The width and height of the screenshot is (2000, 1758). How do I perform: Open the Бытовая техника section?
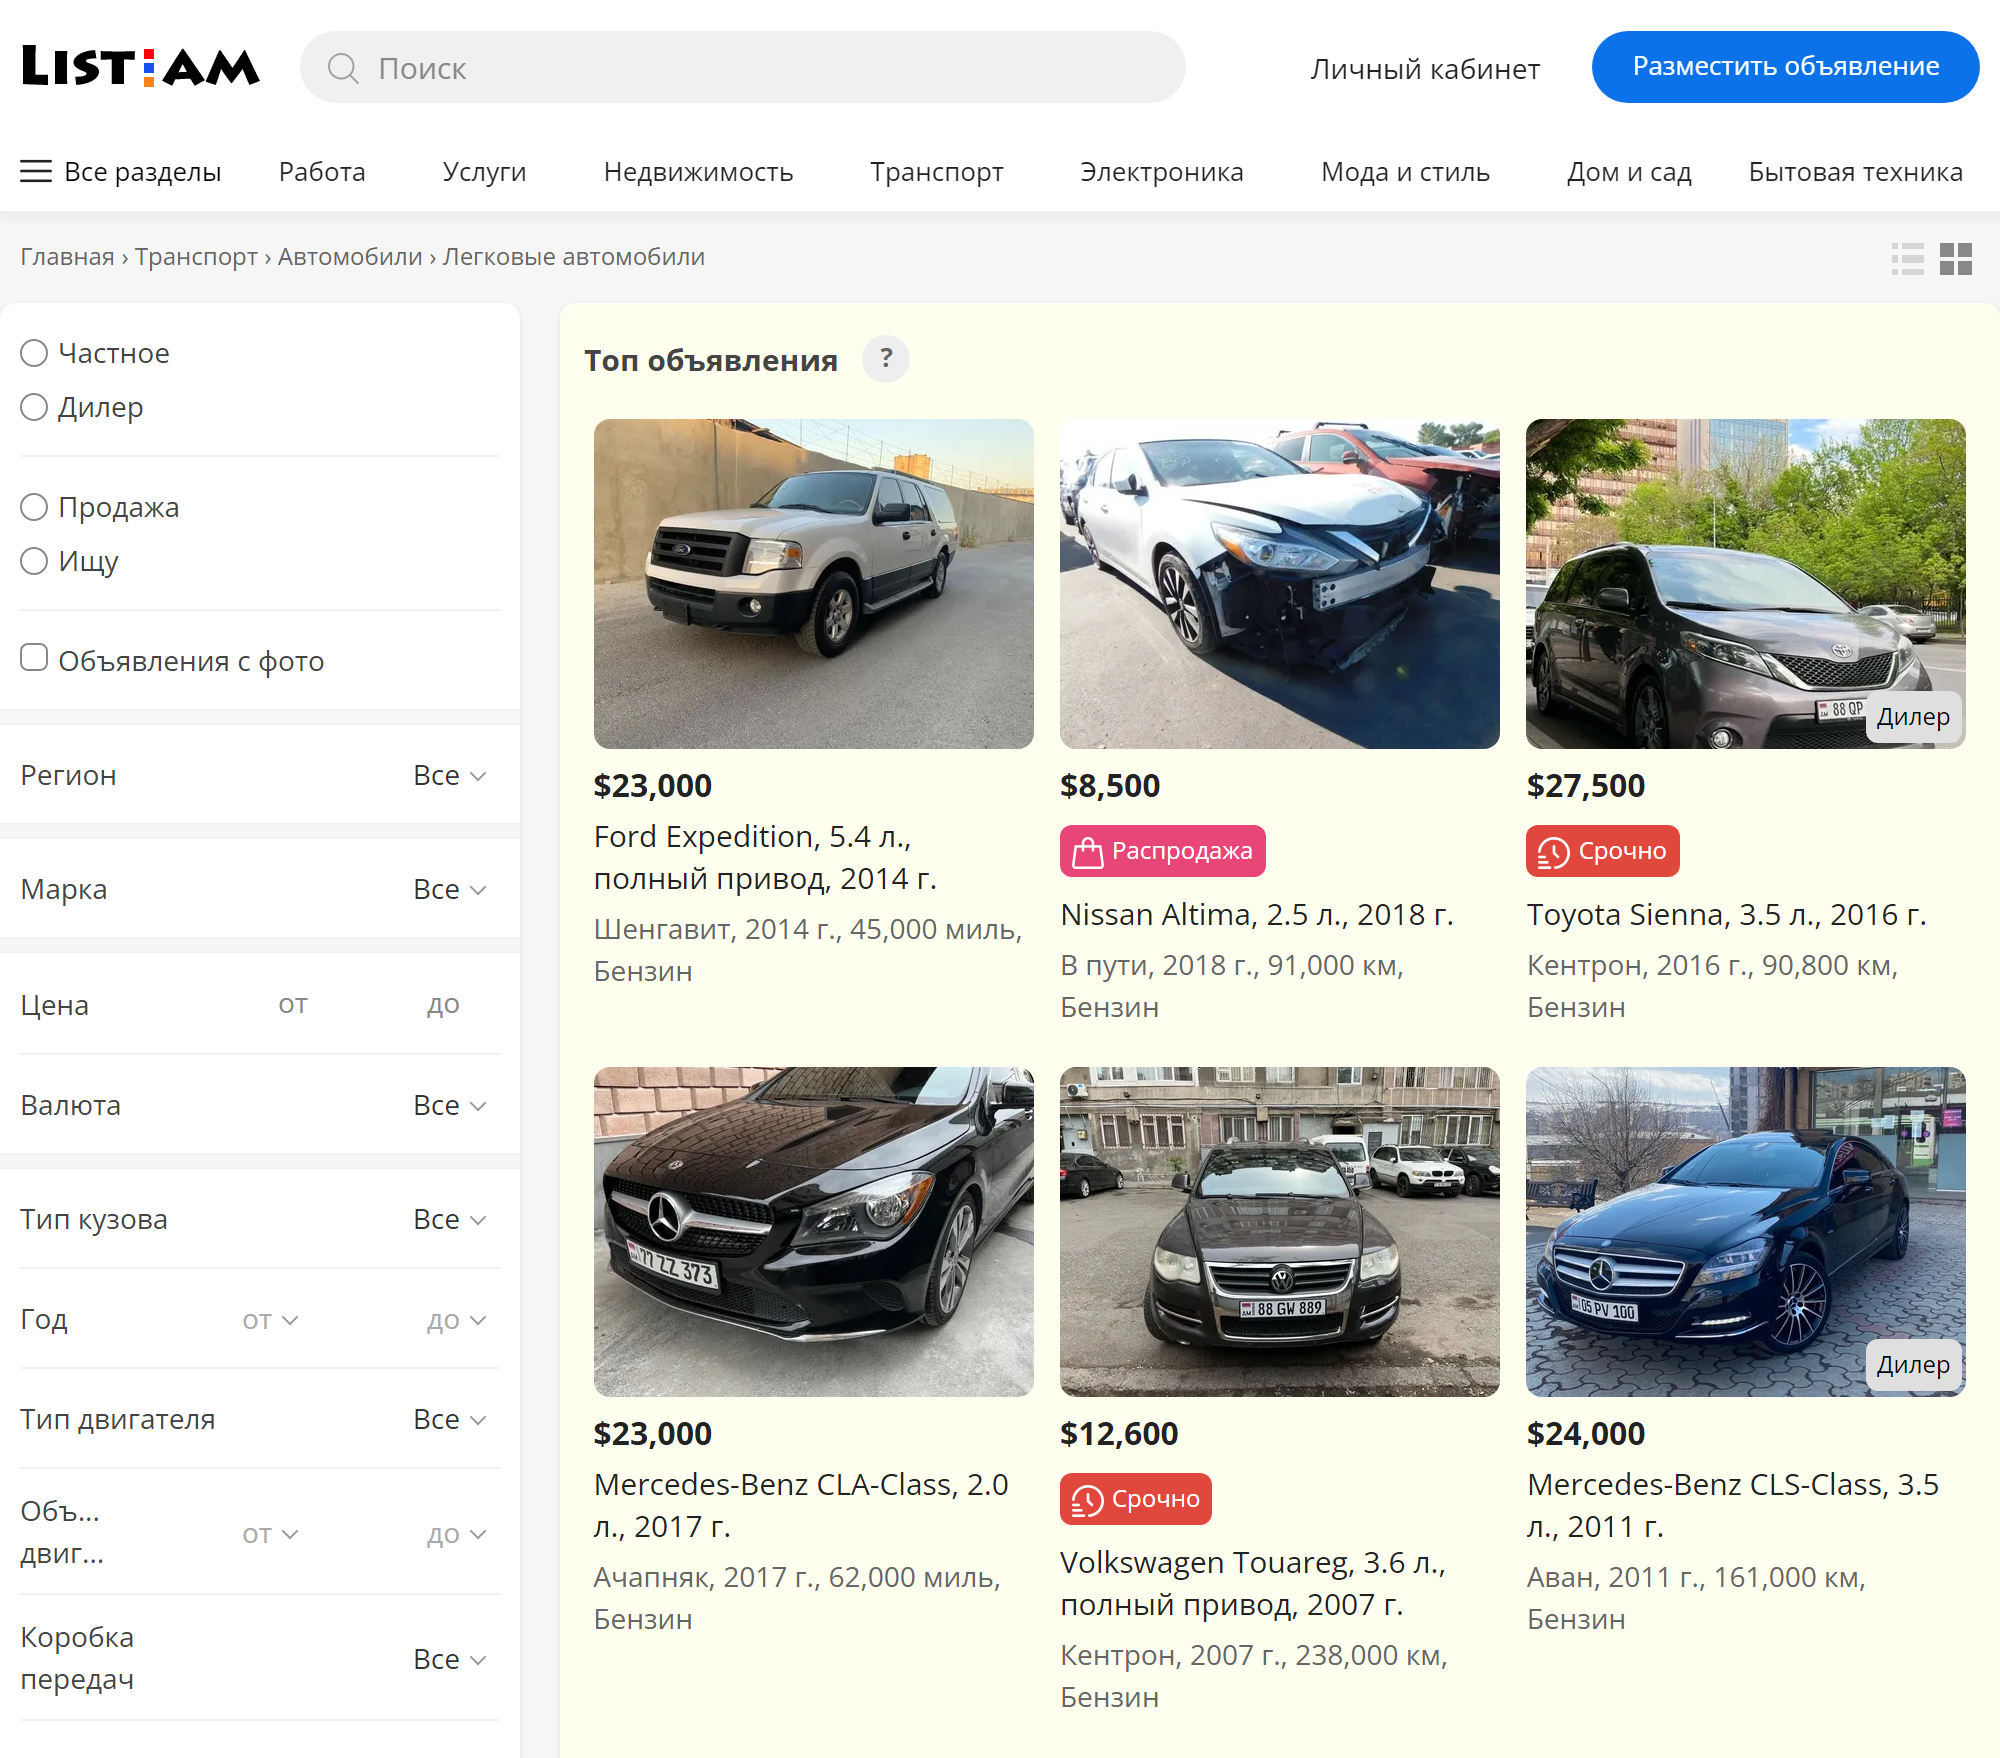[1855, 172]
